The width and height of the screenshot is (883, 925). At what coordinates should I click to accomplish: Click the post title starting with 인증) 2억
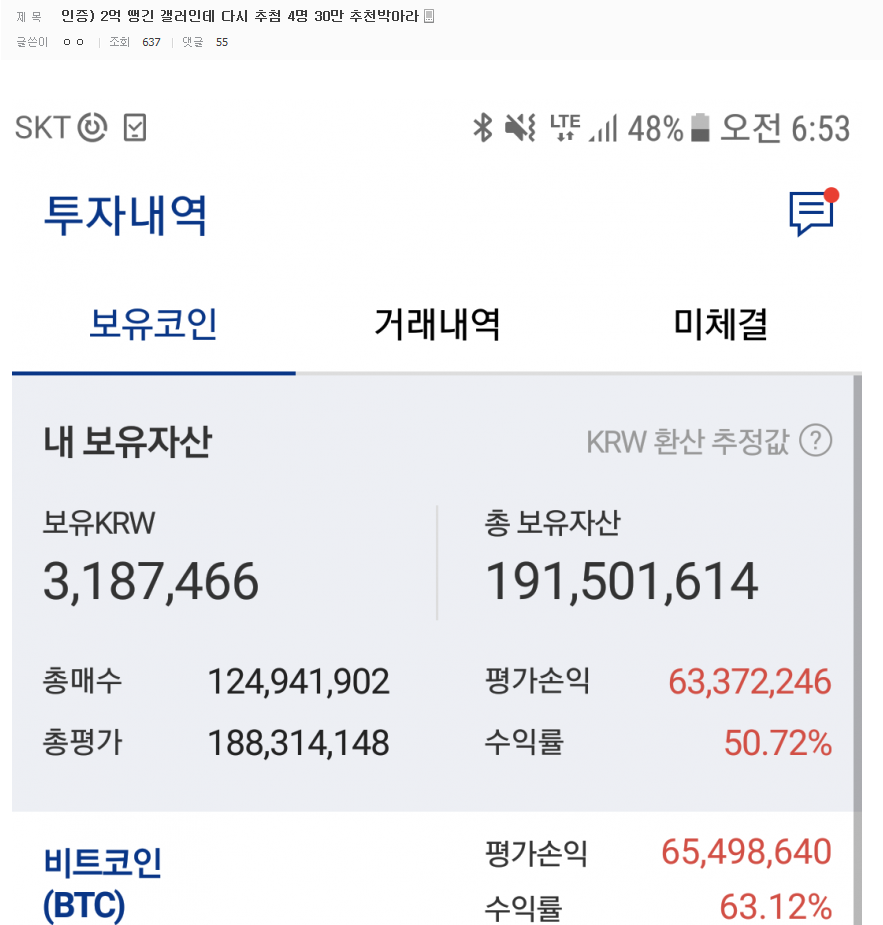coord(240,16)
